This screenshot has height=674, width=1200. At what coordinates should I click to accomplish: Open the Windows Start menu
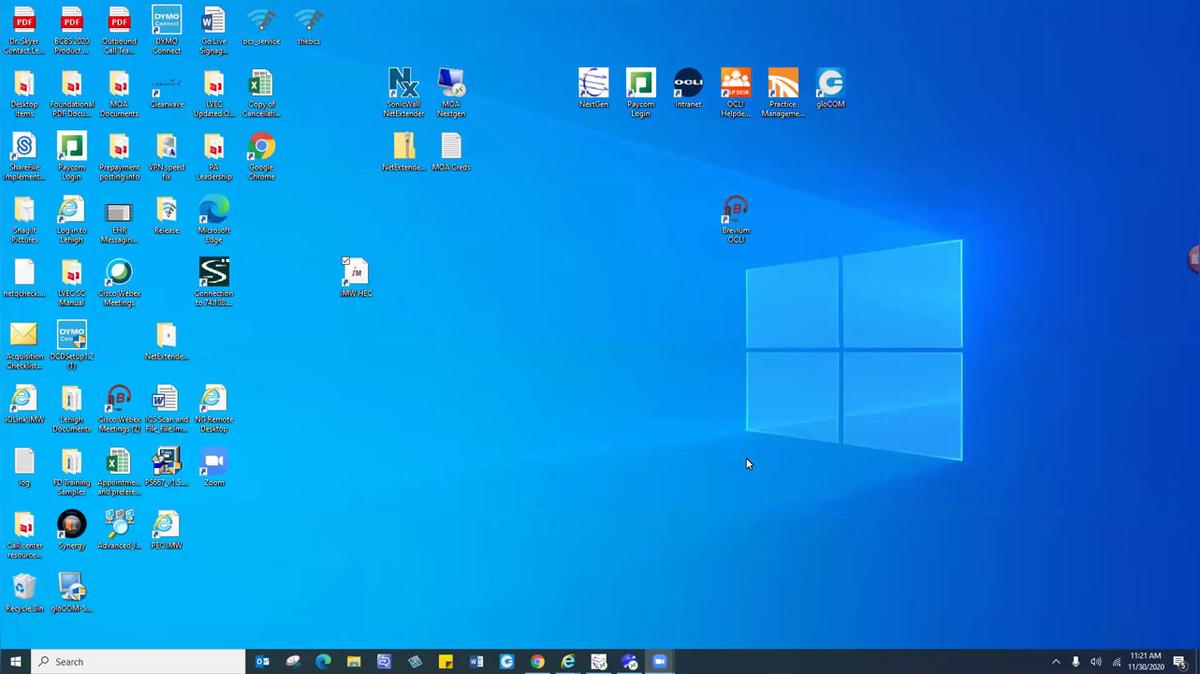(16, 662)
